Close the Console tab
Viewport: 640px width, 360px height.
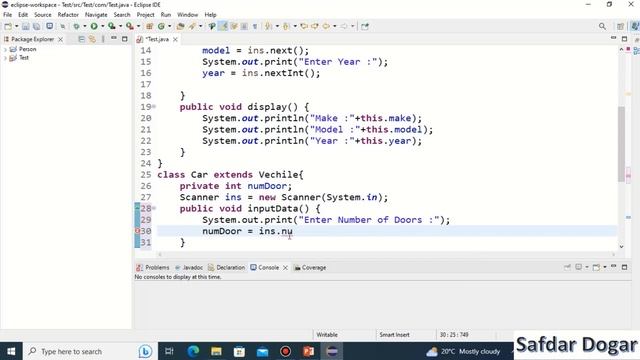[x=285, y=268]
